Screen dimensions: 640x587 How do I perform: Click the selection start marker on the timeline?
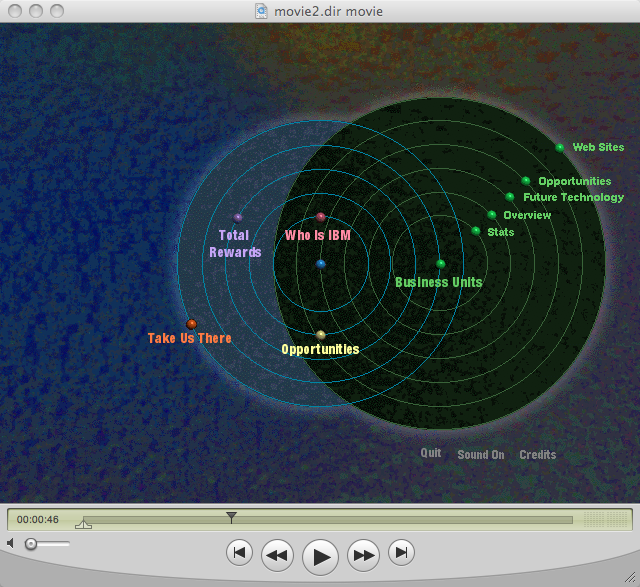(x=83, y=523)
